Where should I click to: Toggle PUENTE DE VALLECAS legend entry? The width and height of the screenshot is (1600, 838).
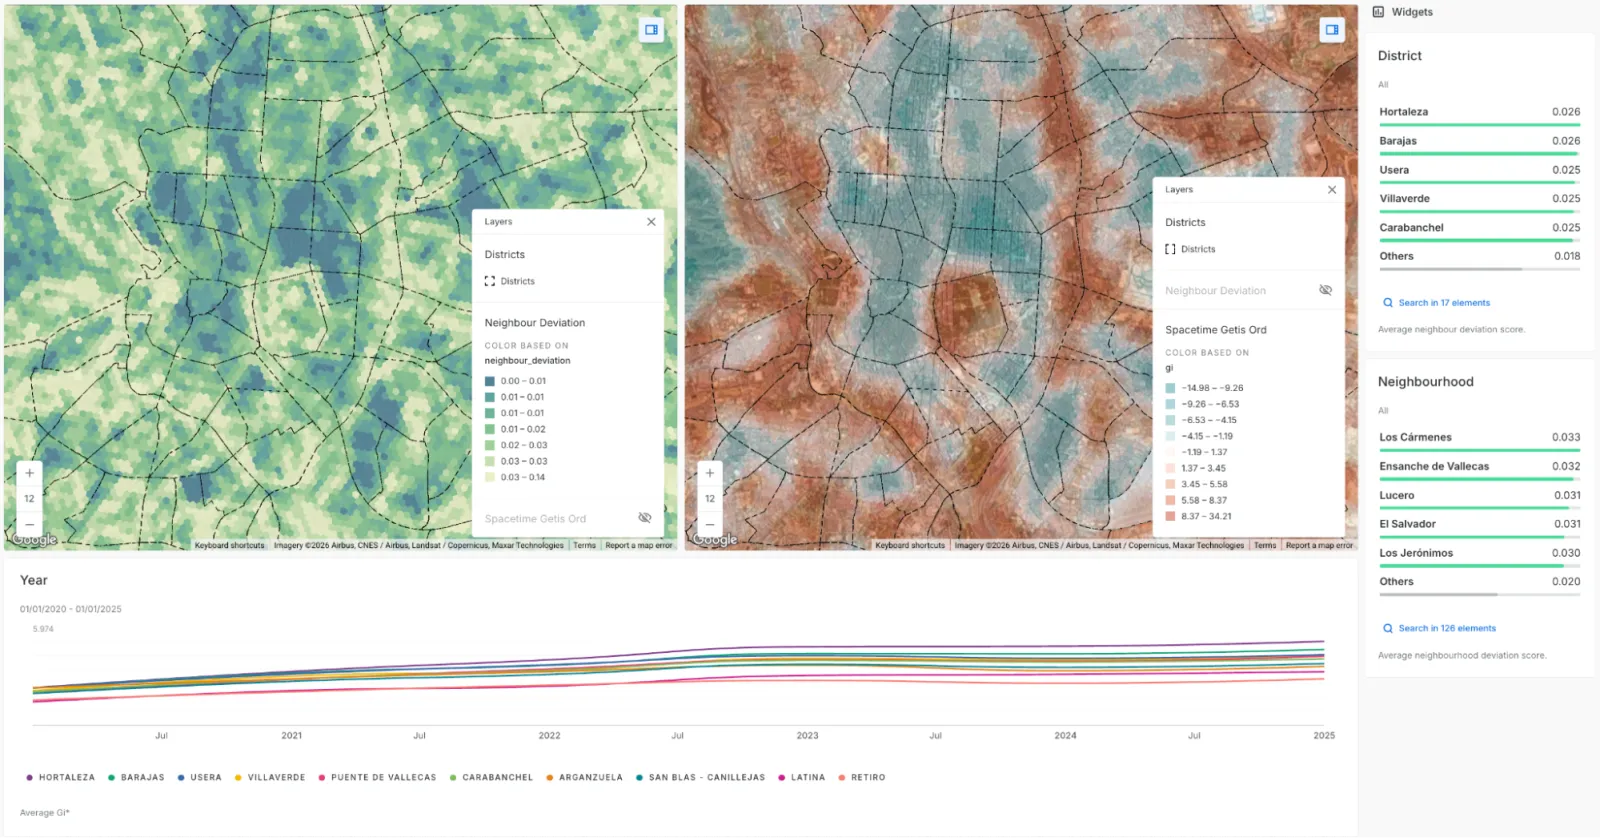[x=377, y=777]
